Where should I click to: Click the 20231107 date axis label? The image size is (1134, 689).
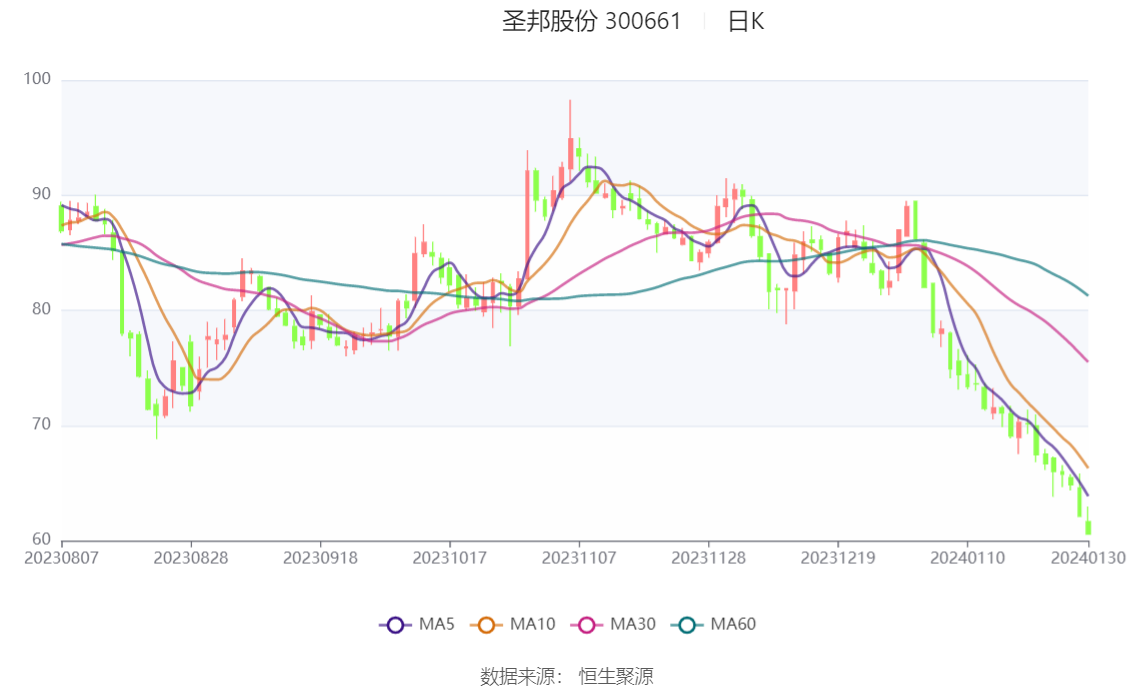pyautogui.click(x=579, y=558)
